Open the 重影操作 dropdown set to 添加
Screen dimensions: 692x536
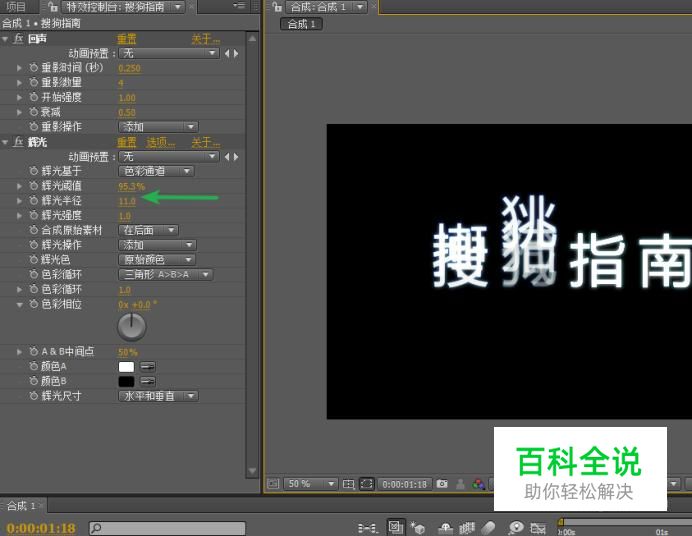point(158,127)
